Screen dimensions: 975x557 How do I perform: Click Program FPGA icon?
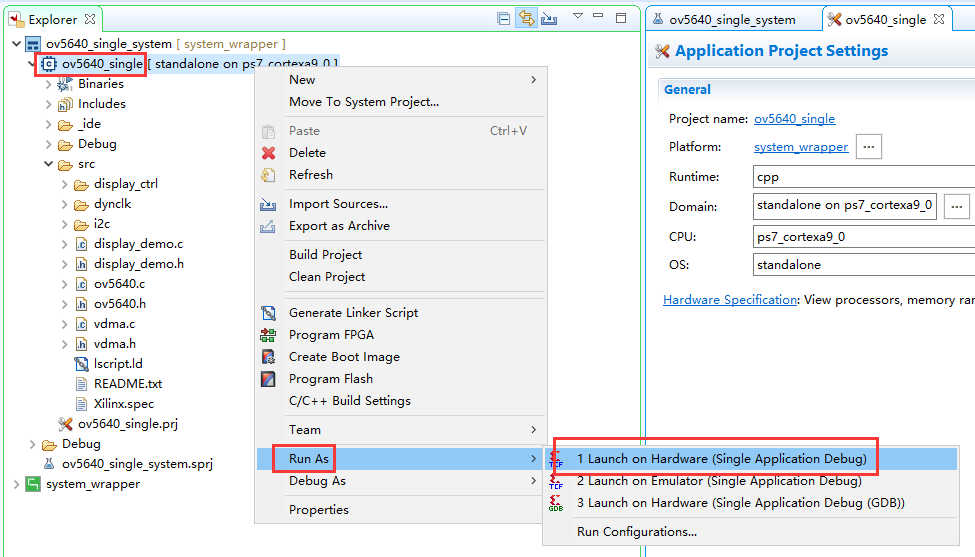point(268,335)
